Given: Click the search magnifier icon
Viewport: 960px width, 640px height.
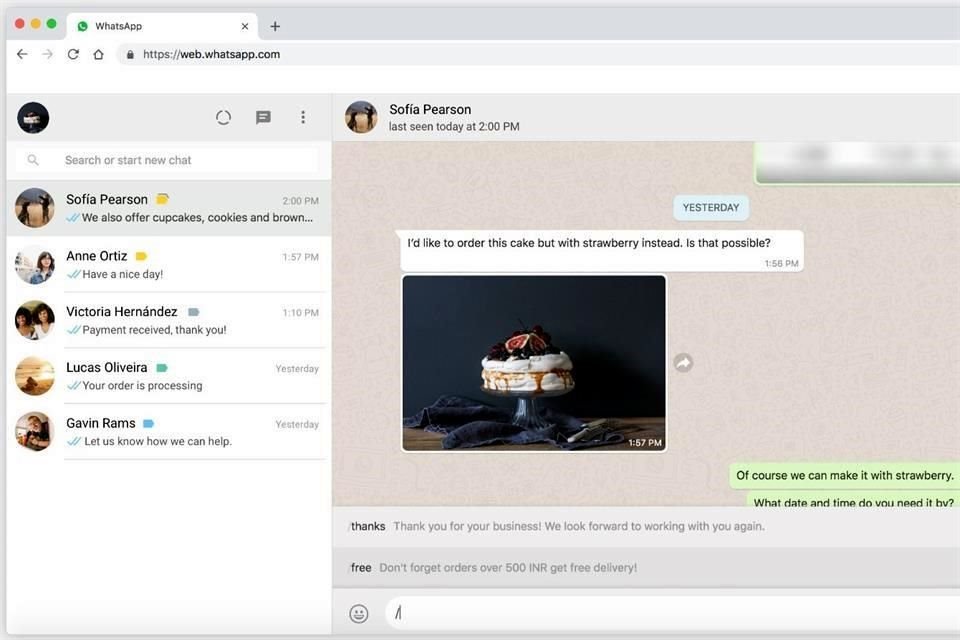Looking at the screenshot, I should tap(33, 159).
